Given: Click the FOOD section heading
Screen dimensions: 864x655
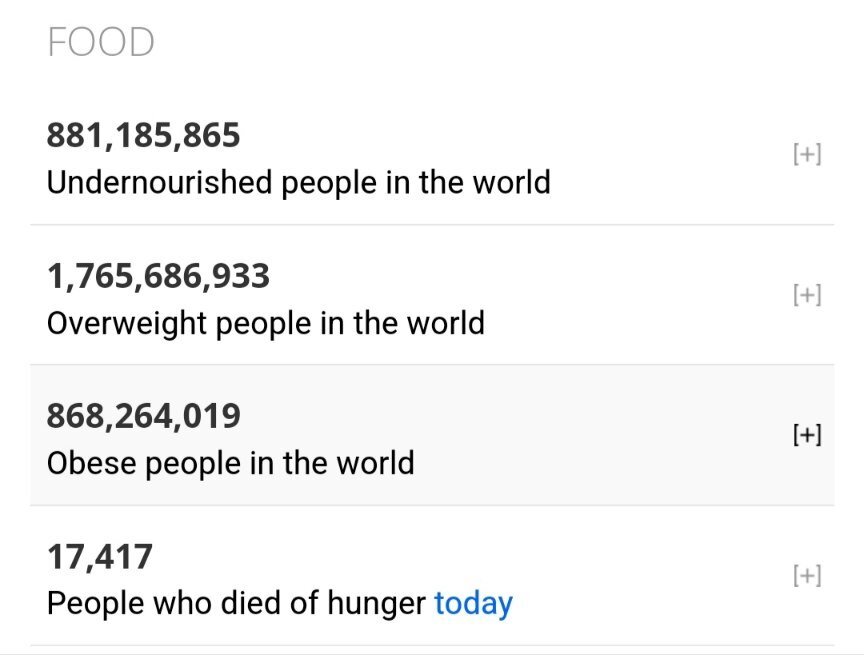Looking at the screenshot, I should 101,42.
